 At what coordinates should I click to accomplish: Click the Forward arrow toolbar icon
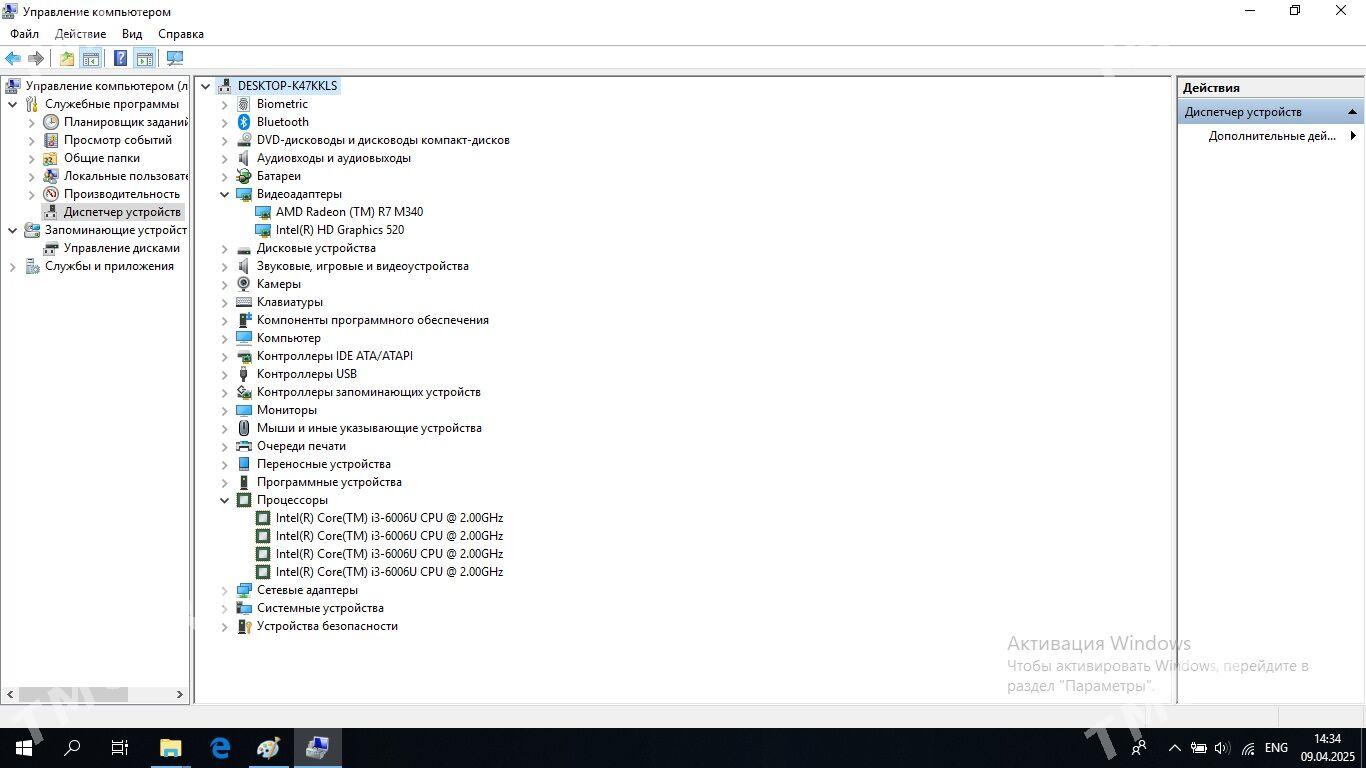click(x=36, y=58)
